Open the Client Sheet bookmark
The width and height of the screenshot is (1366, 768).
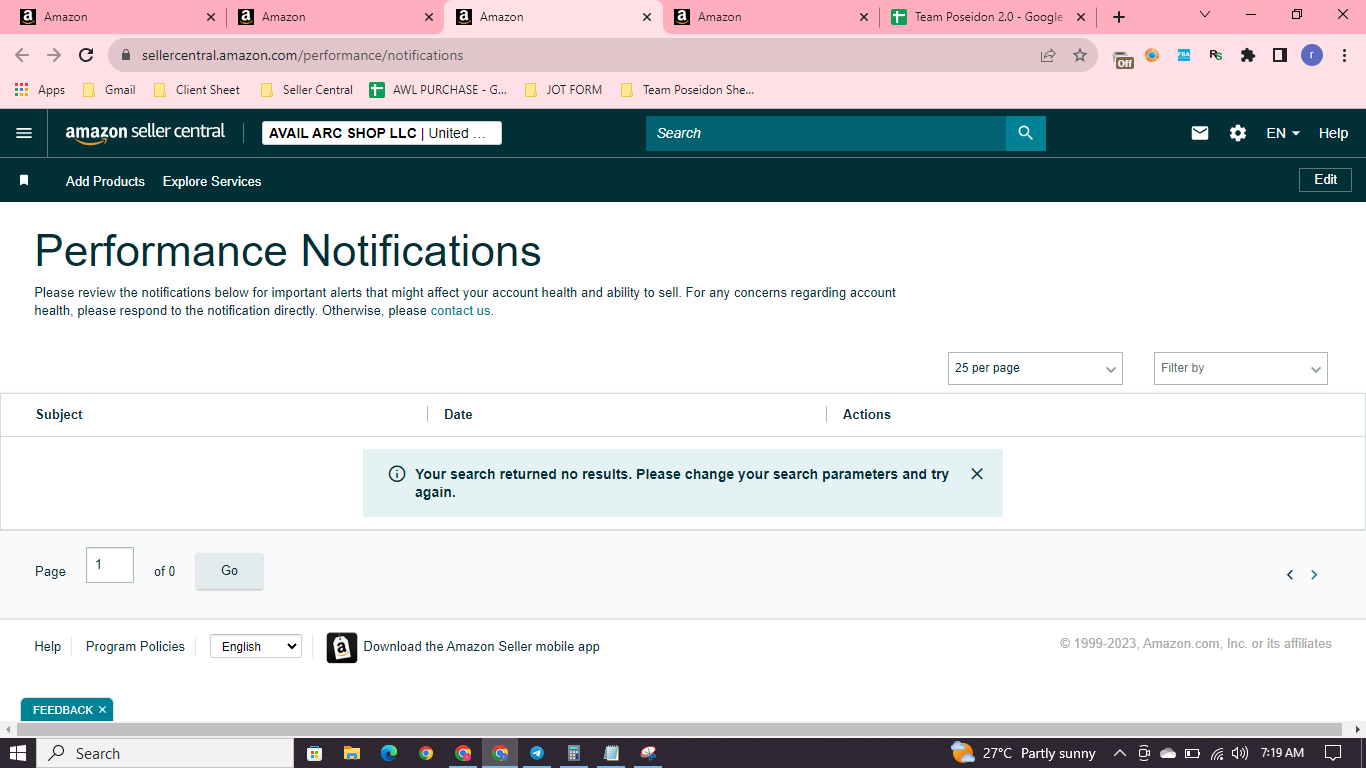(197, 90)
